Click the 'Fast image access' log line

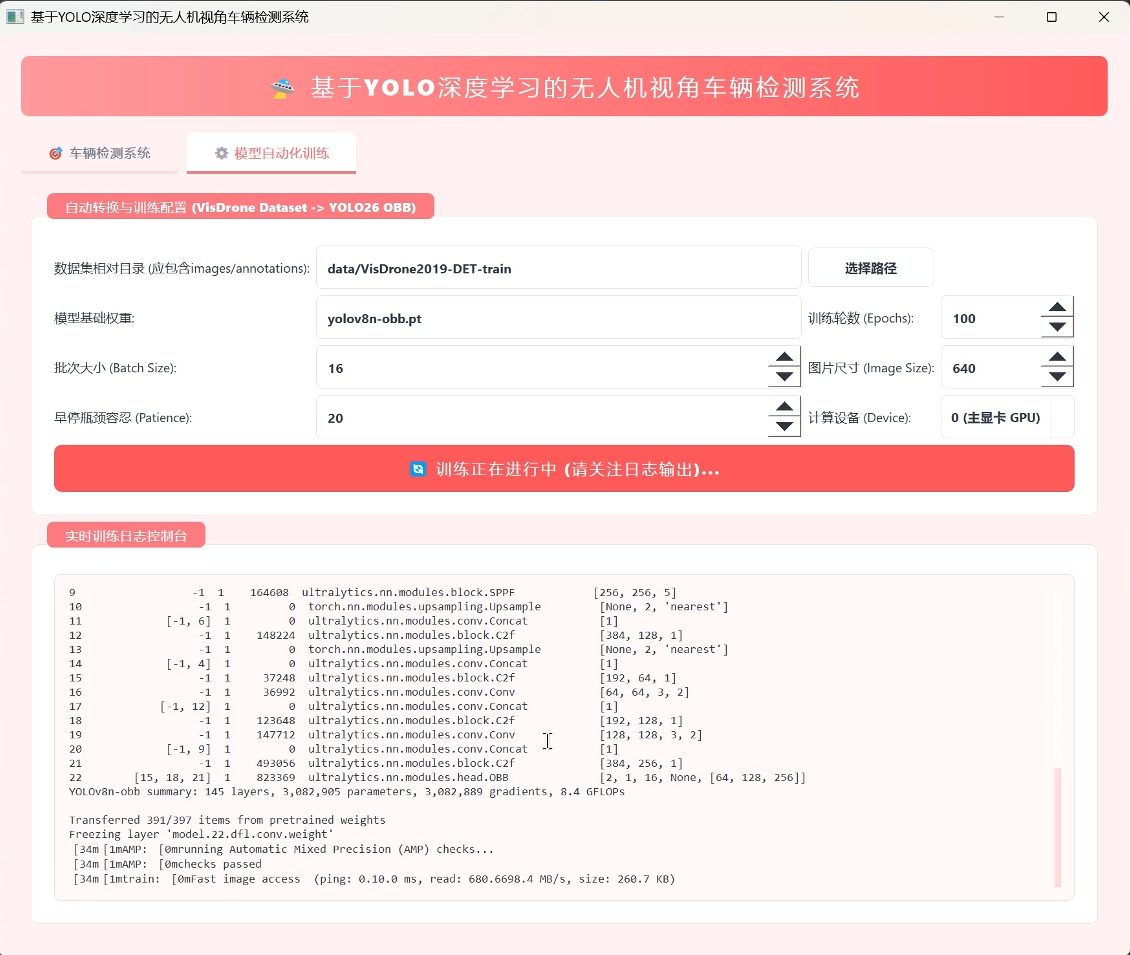coord(374,879)
